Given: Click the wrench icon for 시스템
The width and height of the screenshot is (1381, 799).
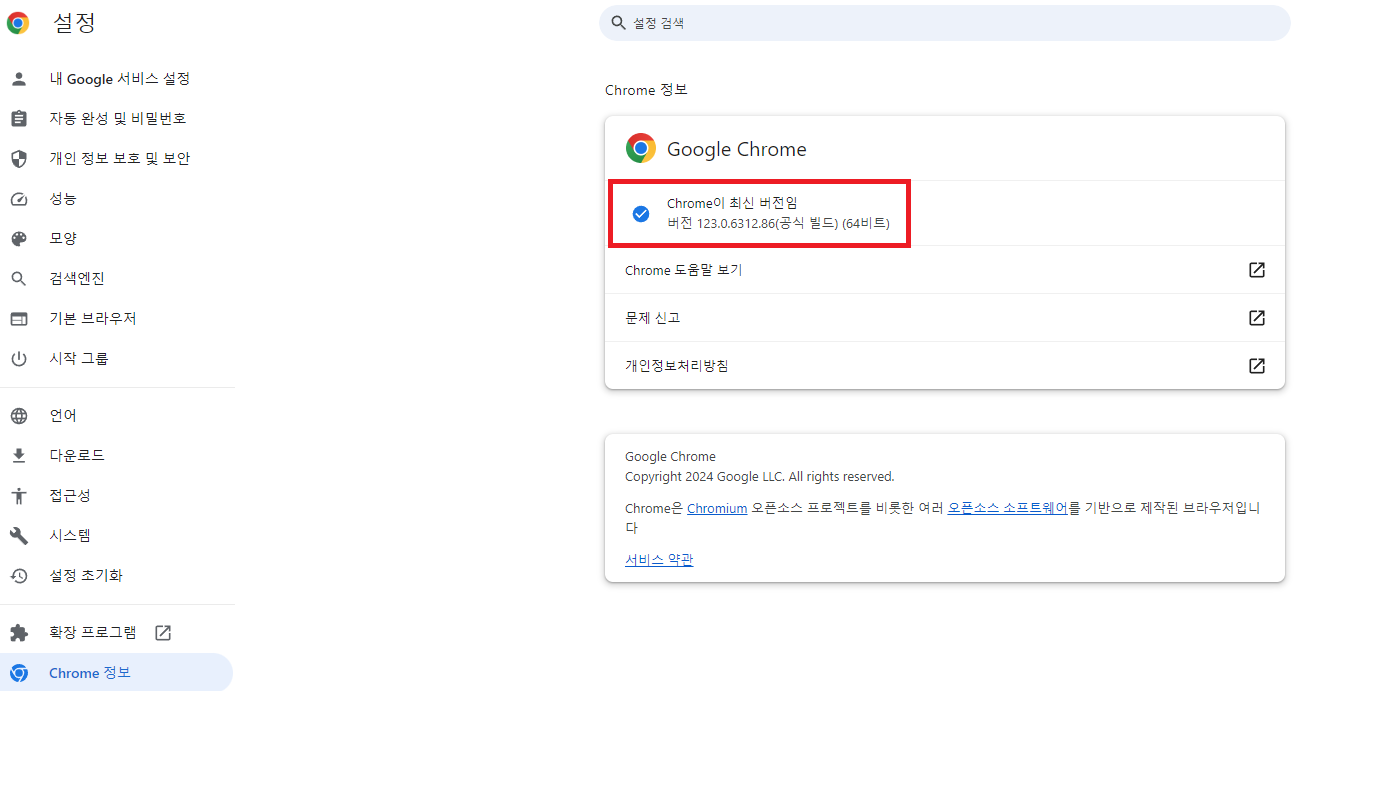Looking at the screenshot, I should 19,536.
